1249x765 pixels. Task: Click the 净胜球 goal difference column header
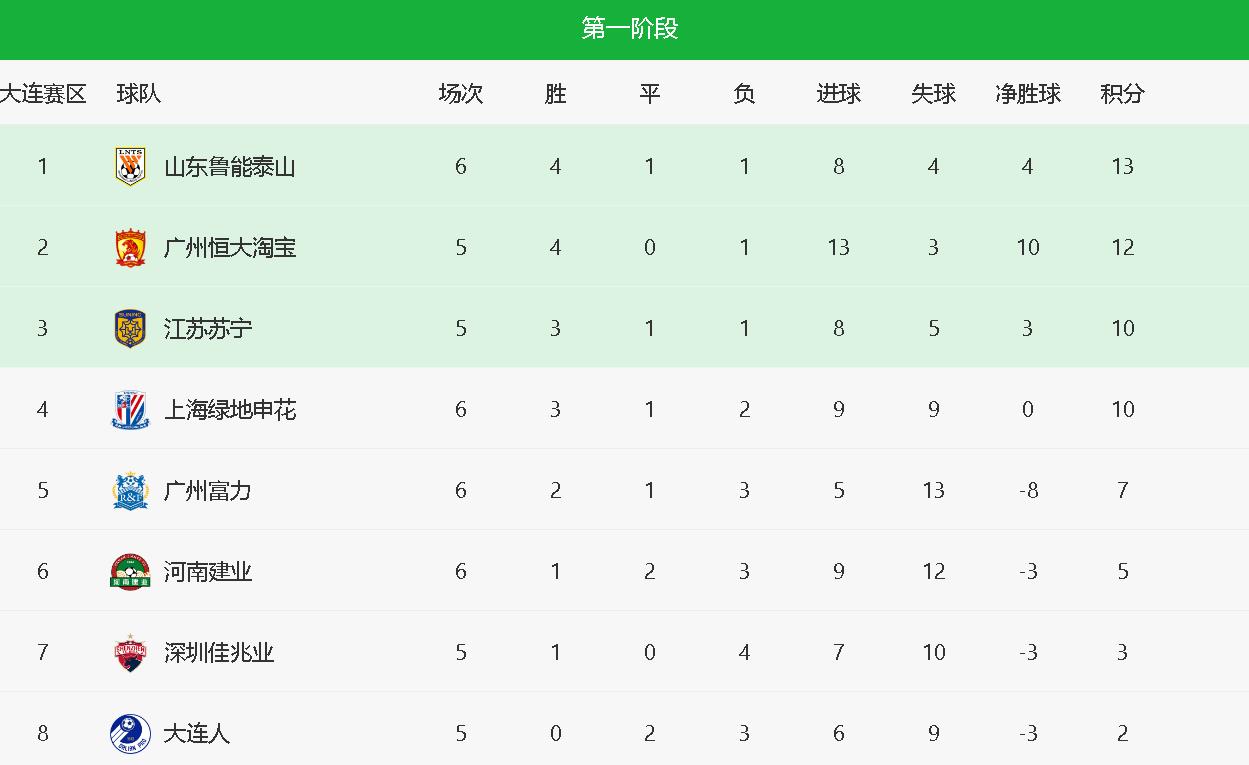tap(1028, 94)
